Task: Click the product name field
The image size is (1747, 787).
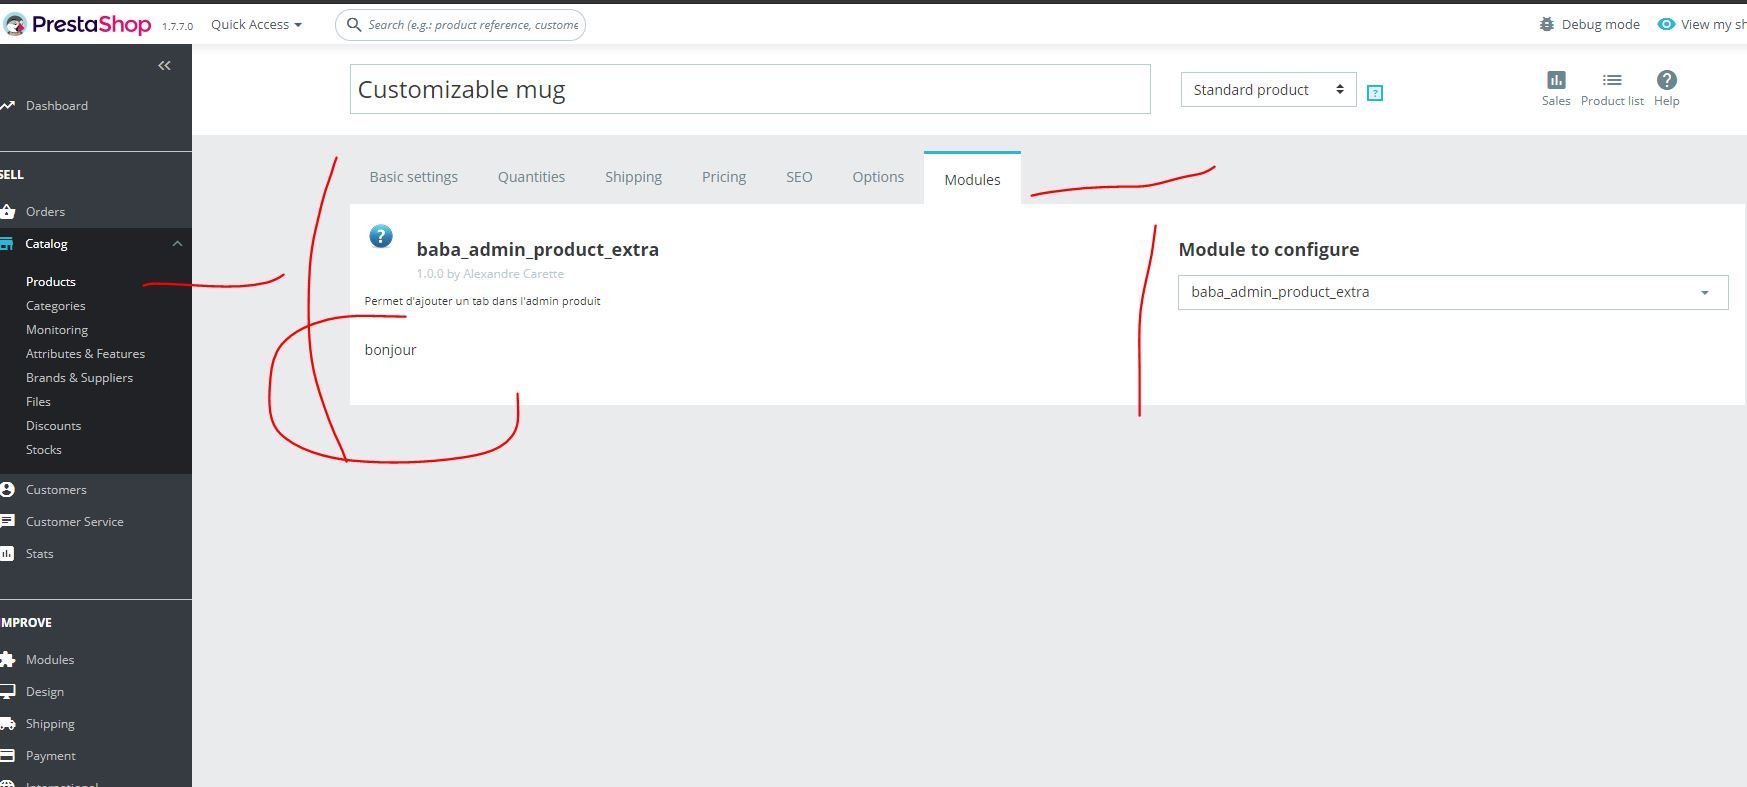Action: coord(750,89)
